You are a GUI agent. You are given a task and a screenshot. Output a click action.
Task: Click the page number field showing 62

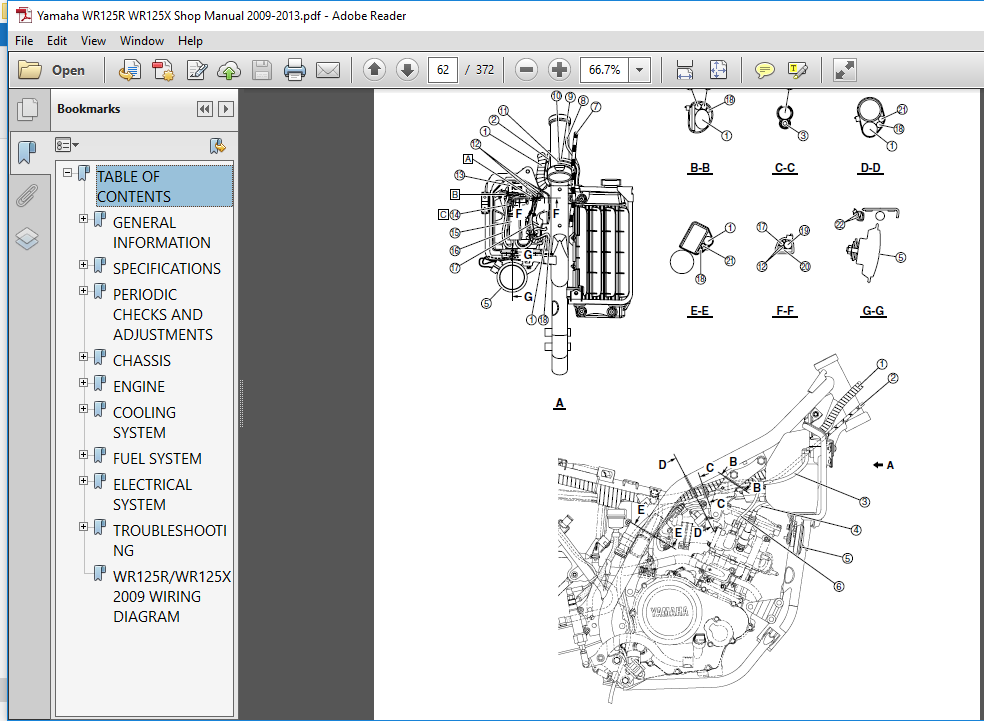(x=442, y=70)
